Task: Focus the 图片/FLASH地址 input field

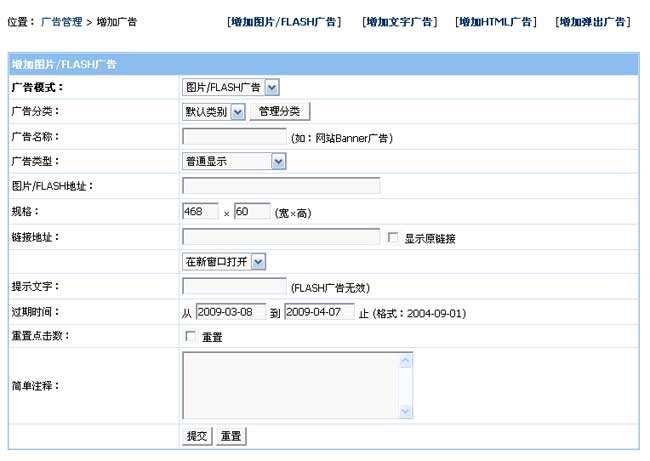Action: pos(281,185)
